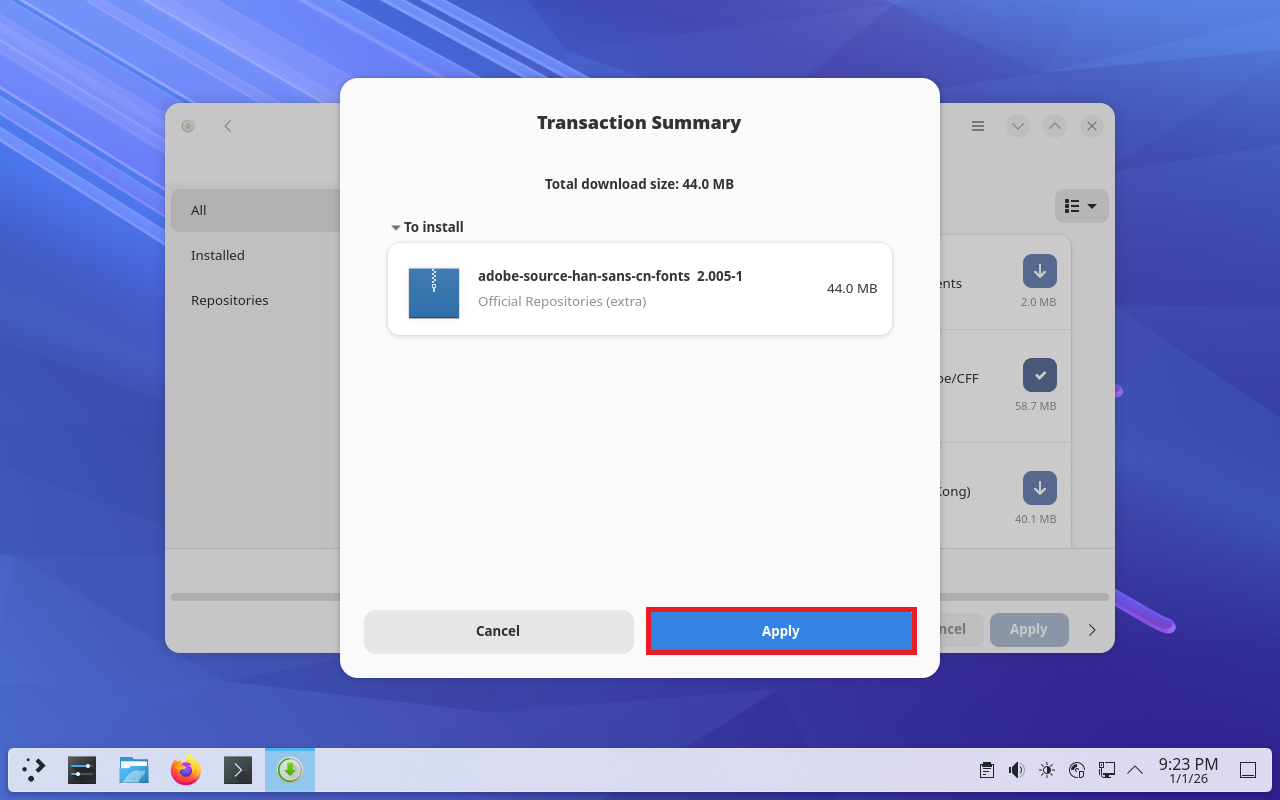Expand details with the bottom-right chevron arrow

1092,630
